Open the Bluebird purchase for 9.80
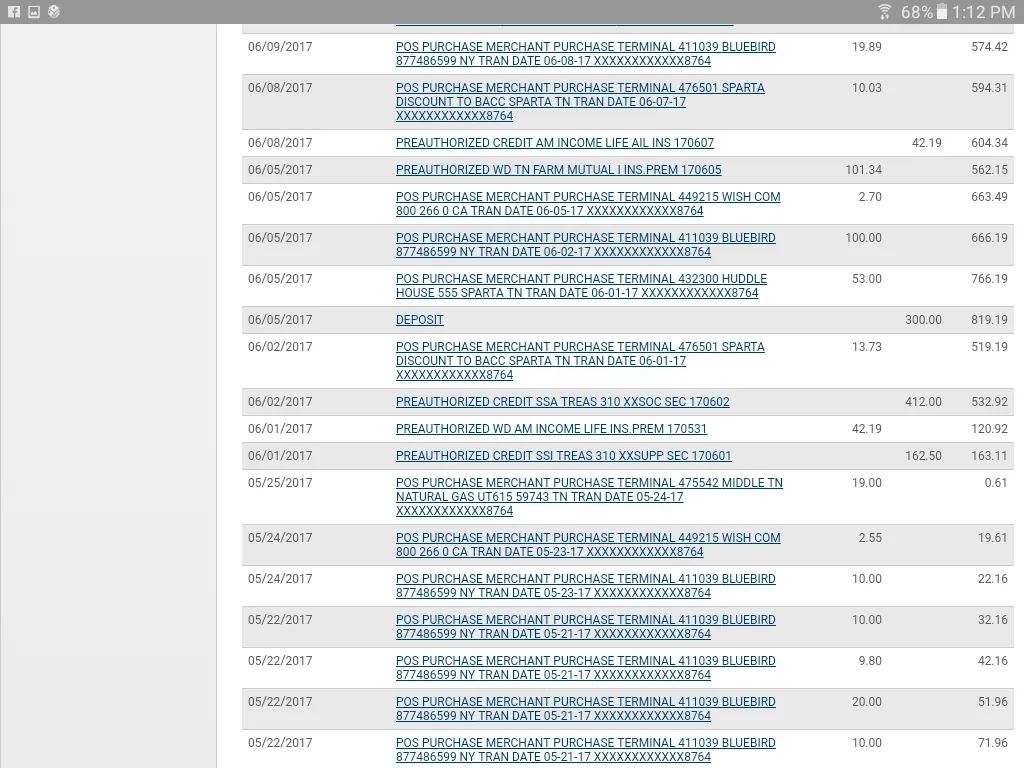Image resolution: width=1024 pixels, height=768 pixels. (586, 667)
